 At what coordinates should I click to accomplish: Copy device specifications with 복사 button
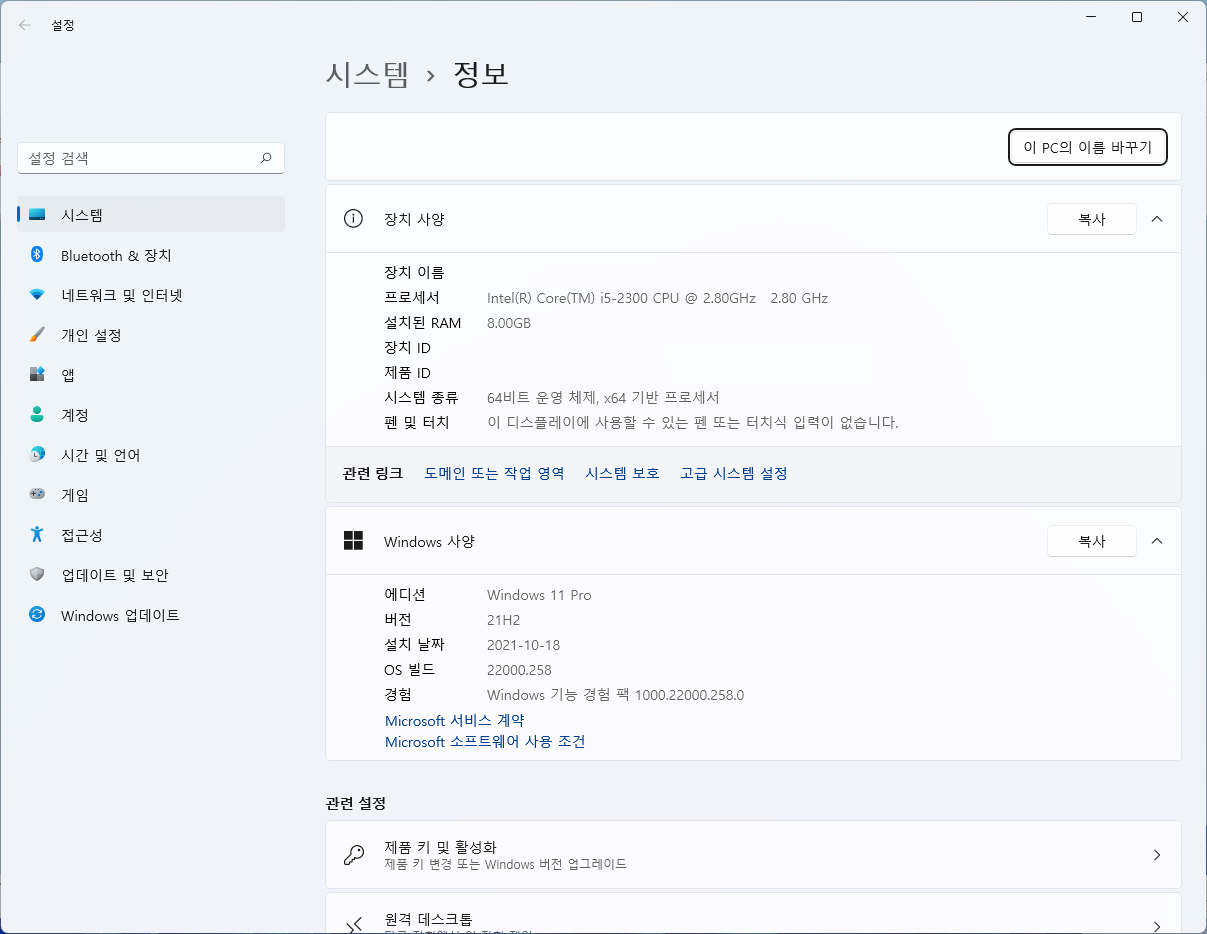tap(1092, 219)
